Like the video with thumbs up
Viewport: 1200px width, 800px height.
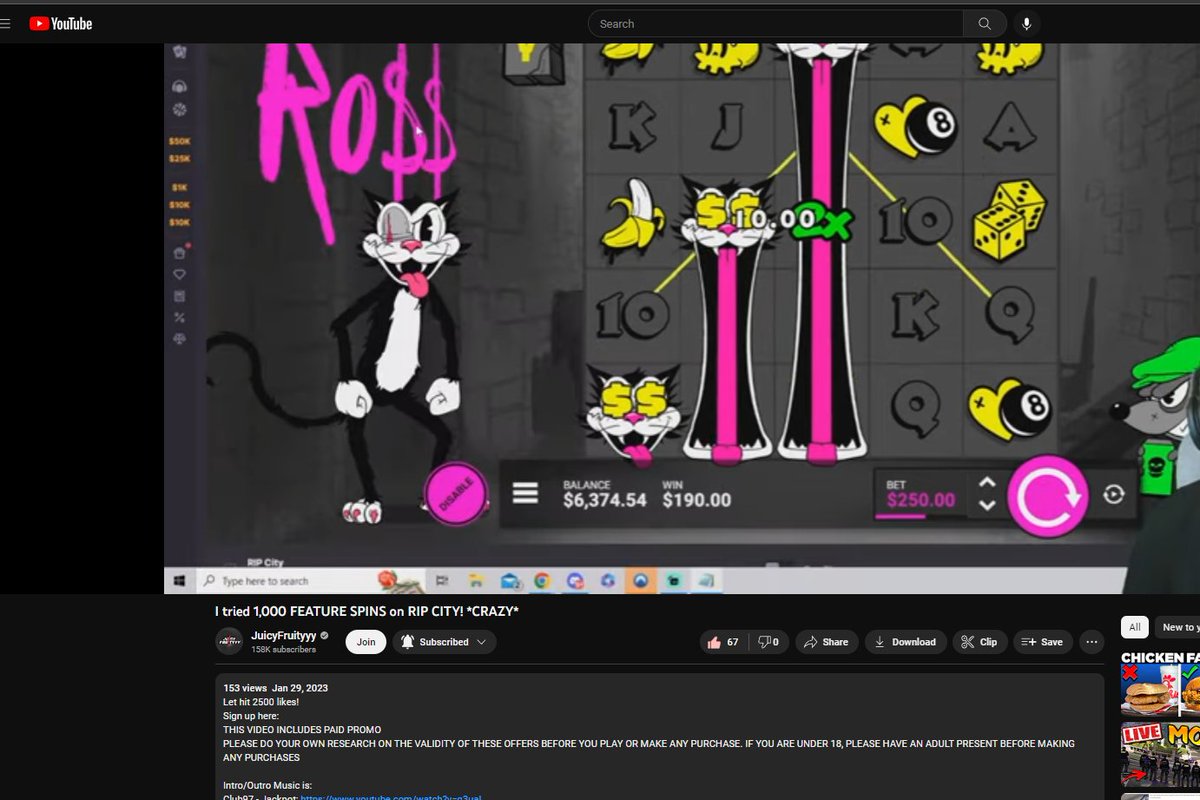click(x=722, y=642)
